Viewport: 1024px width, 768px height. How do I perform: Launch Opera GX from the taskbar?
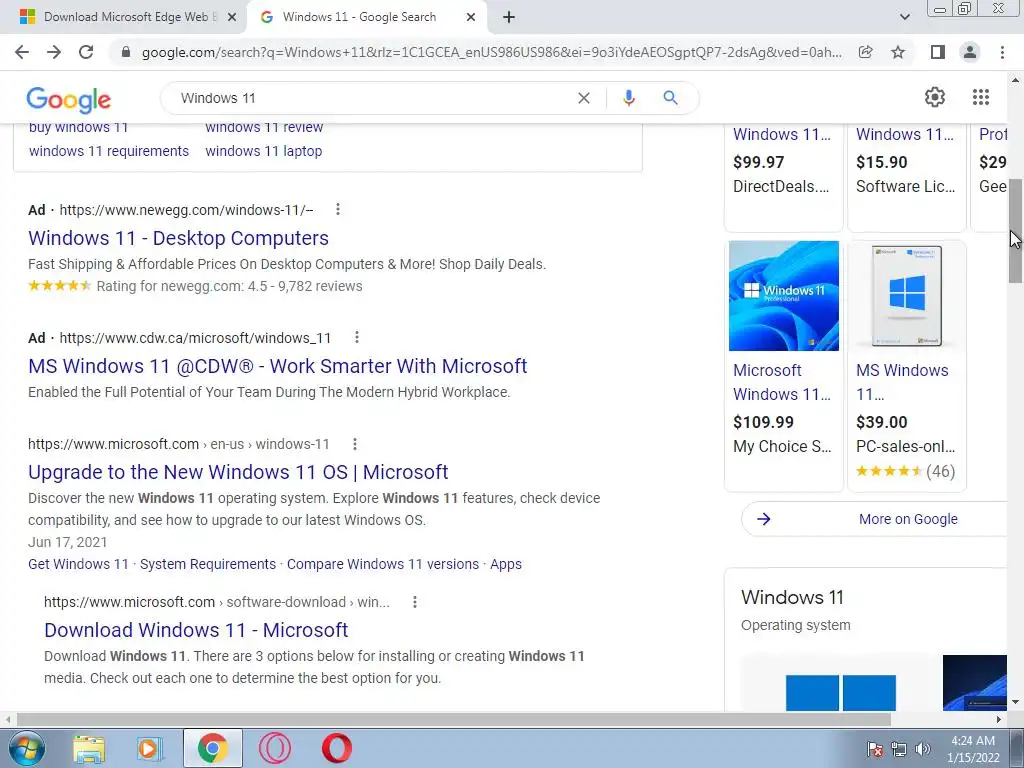(274, 748)
